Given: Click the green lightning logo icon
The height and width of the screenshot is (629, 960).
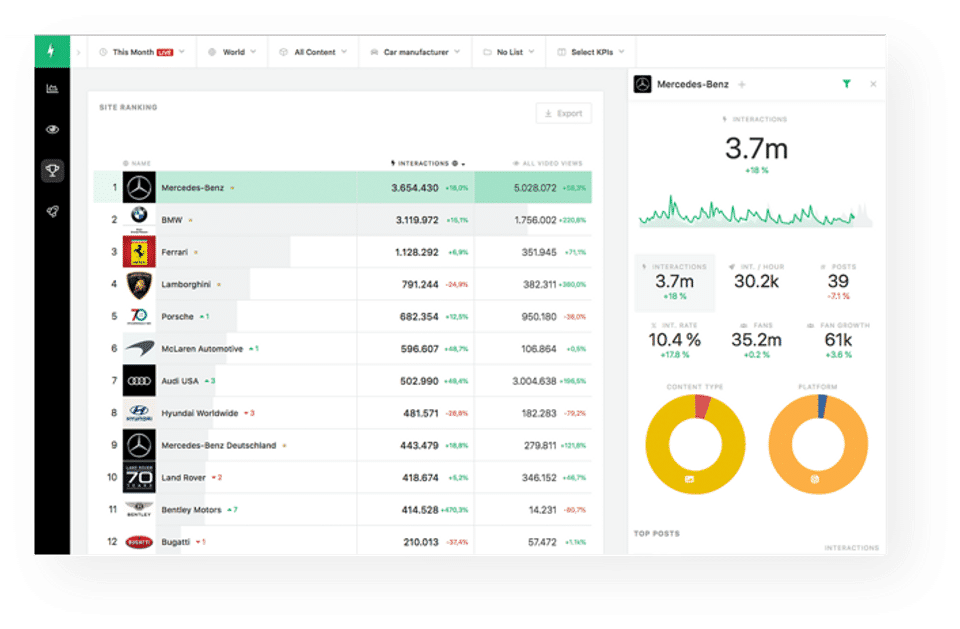Looking at the screenshot, I should pyautogui.click(x=52, y=51).
